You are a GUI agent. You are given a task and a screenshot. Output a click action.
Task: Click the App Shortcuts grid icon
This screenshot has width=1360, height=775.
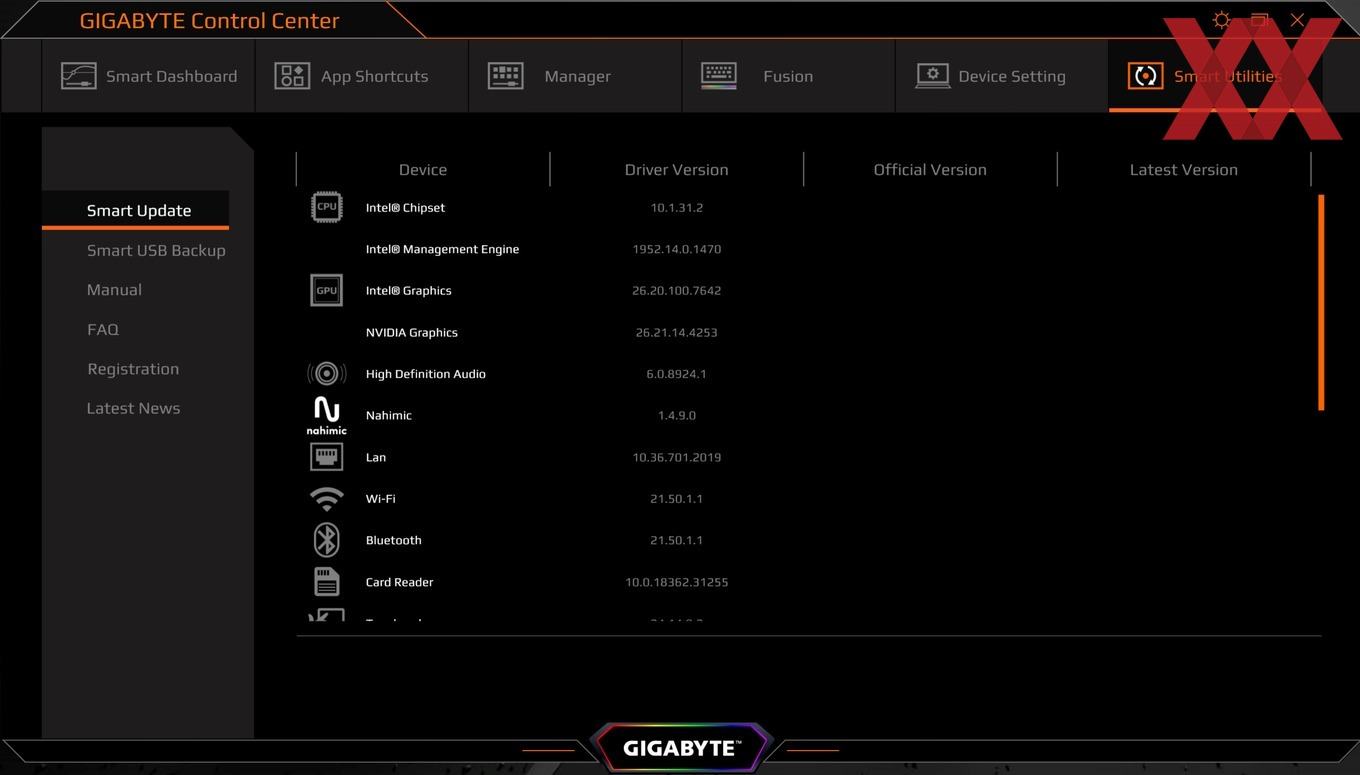292,76
